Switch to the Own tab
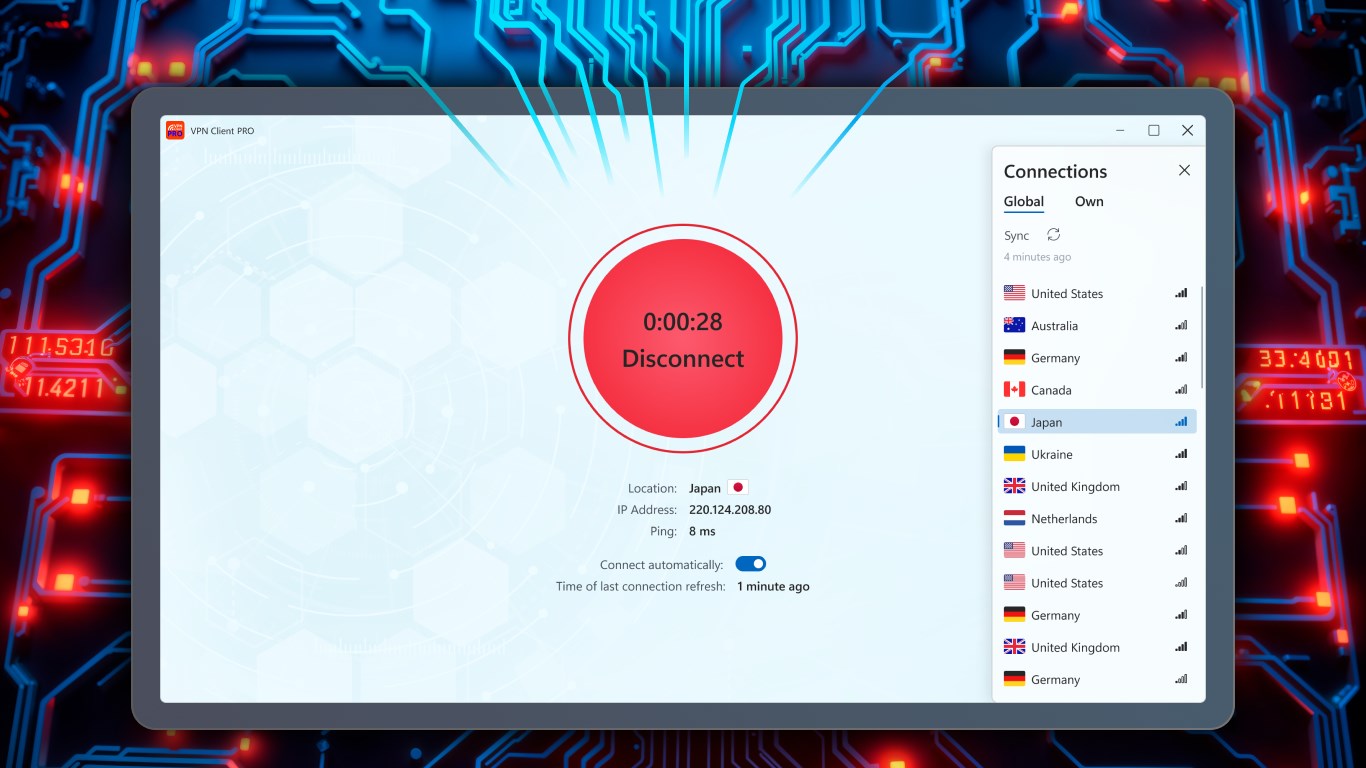 [x=1089, y=201]
